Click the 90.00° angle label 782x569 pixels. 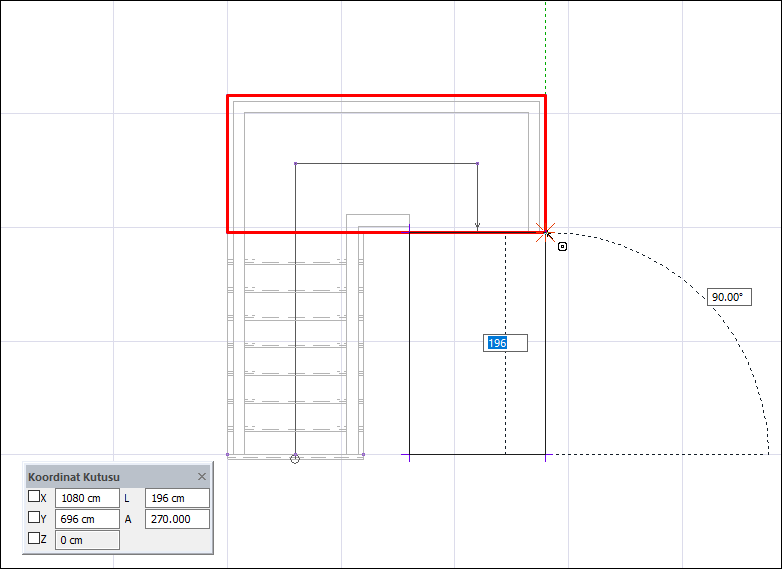tap(729, 297)
